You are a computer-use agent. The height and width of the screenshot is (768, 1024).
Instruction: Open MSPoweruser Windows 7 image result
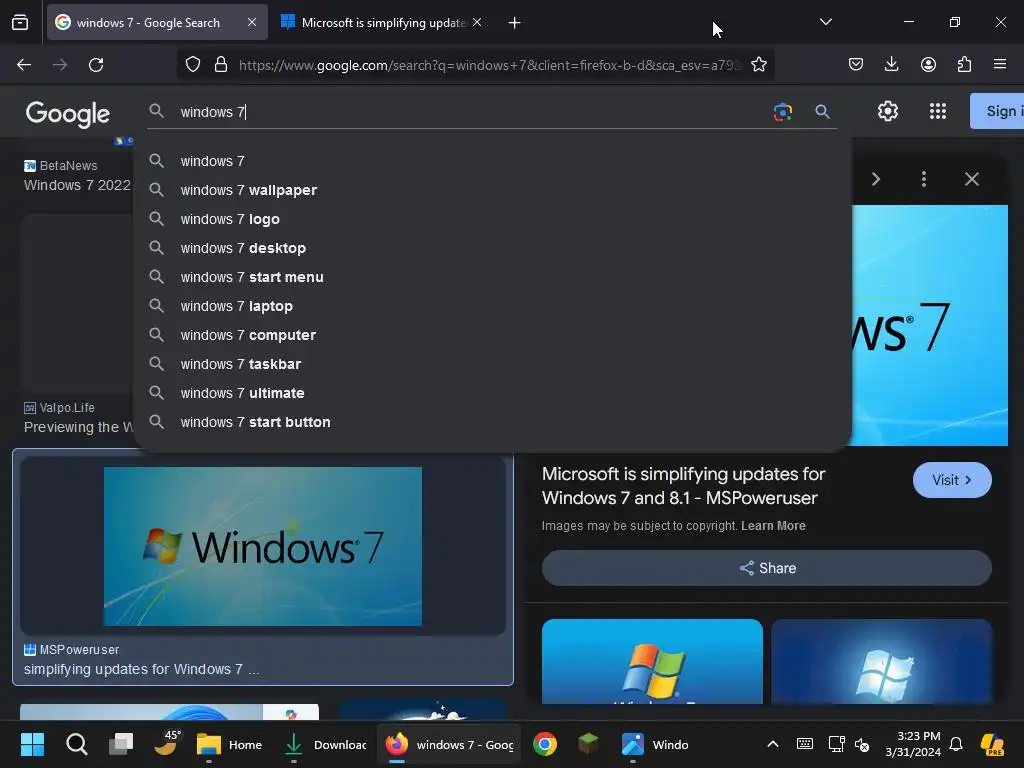click(263, 546)
